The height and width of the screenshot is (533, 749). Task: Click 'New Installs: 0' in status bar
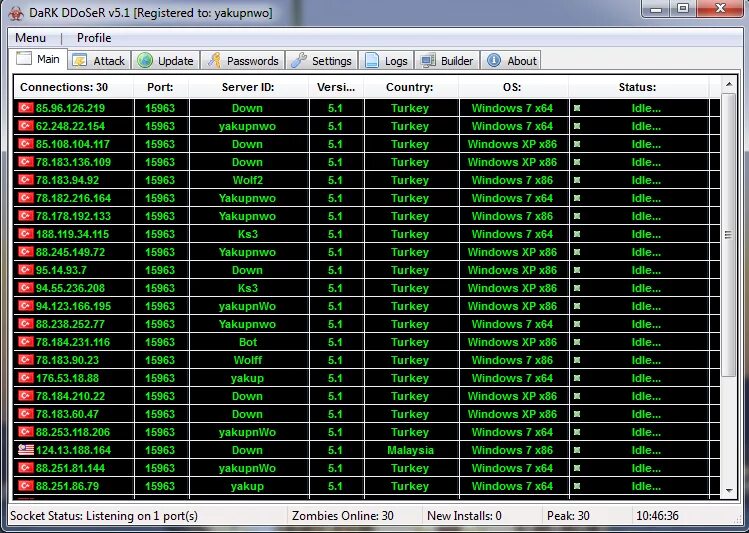pyautogui.click(x=464, y=516)
